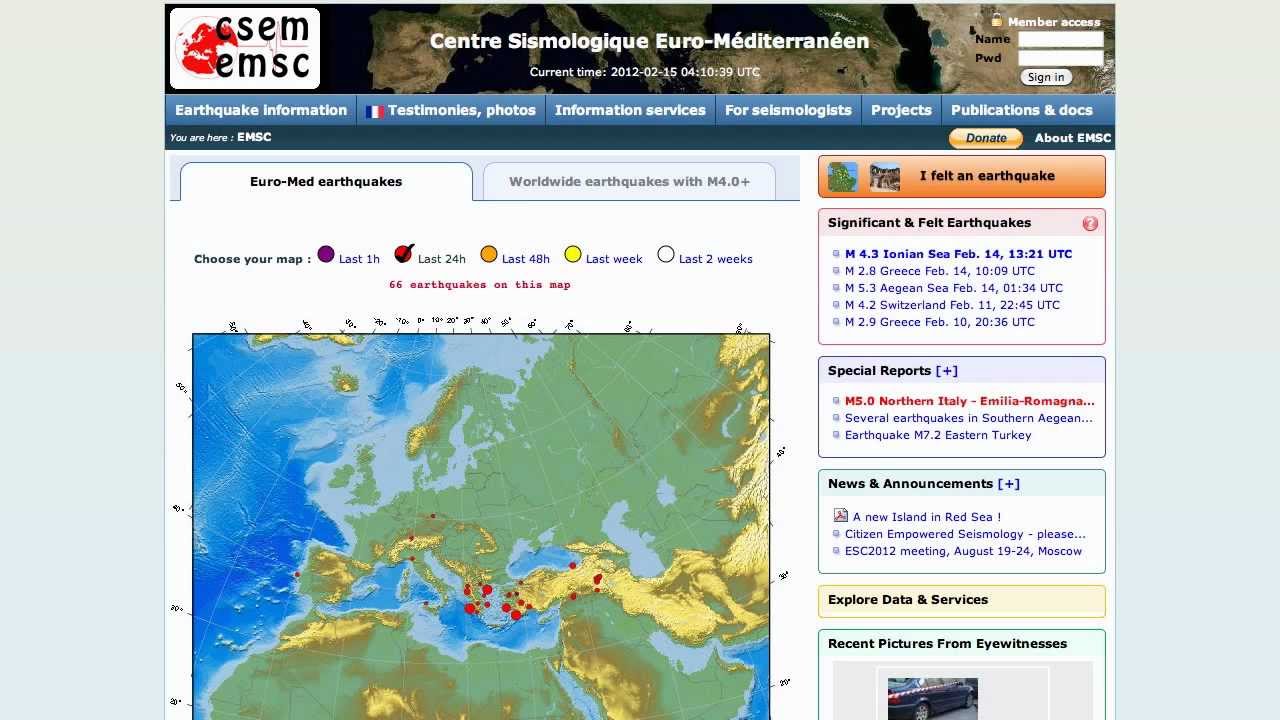Screen dimensions: 1280x720
Task: Open the For seismologists menu
Action: [788, 110]
